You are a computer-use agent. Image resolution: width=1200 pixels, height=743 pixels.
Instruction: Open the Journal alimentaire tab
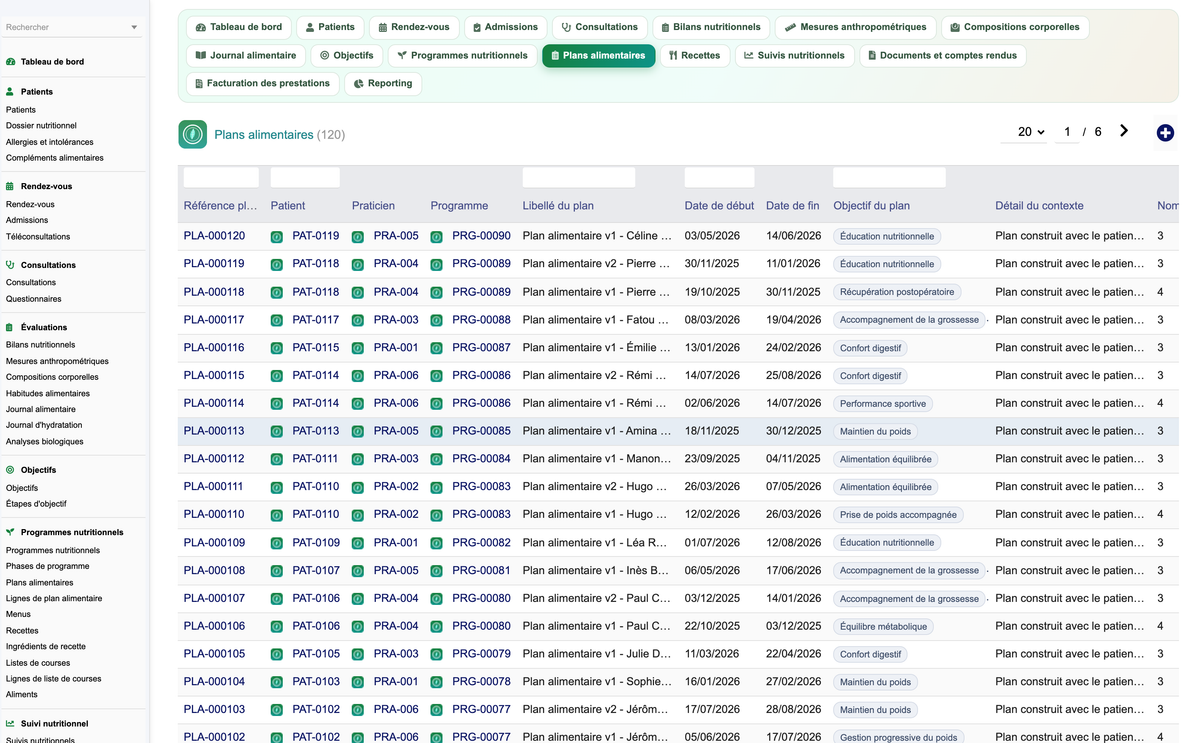246,55
